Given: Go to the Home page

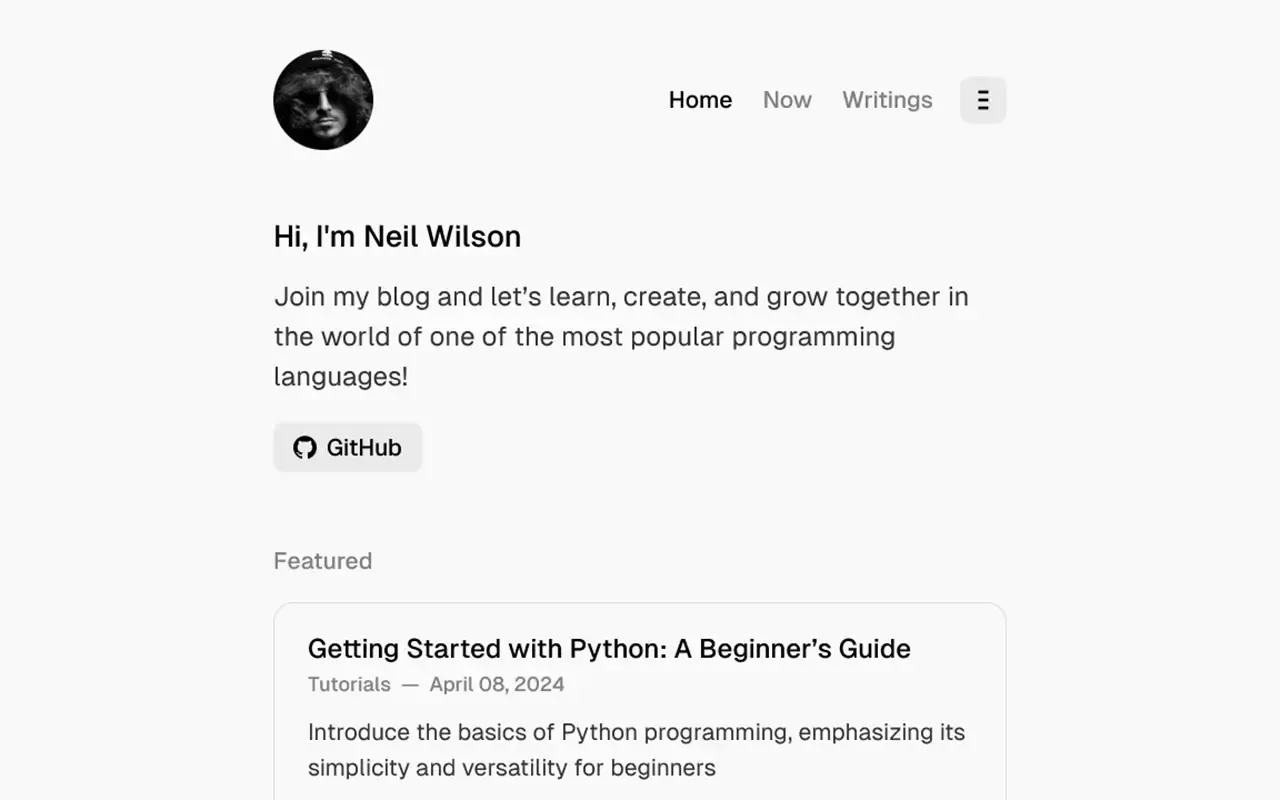Looking at the screenshot, I should [700, 100].
